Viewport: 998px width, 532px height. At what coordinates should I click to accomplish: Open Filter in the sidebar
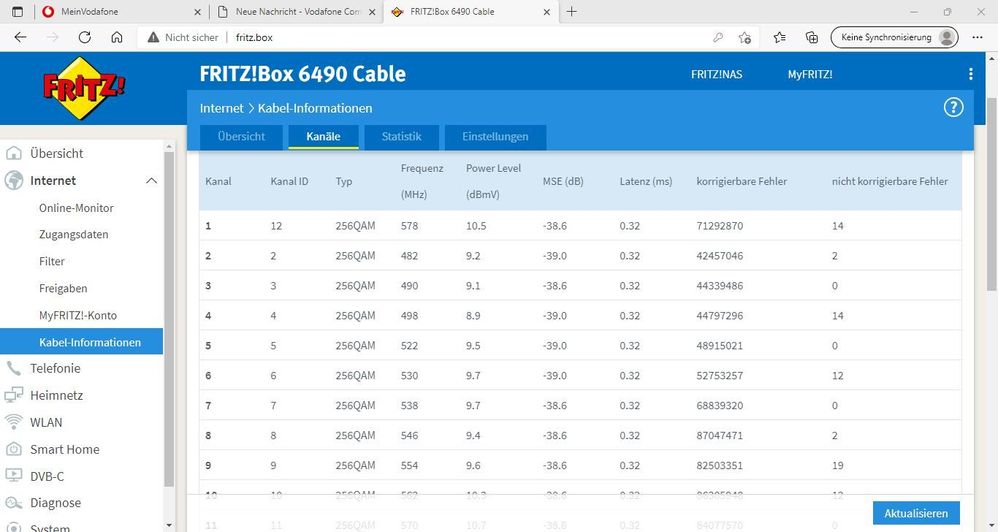tap(52, 262)
